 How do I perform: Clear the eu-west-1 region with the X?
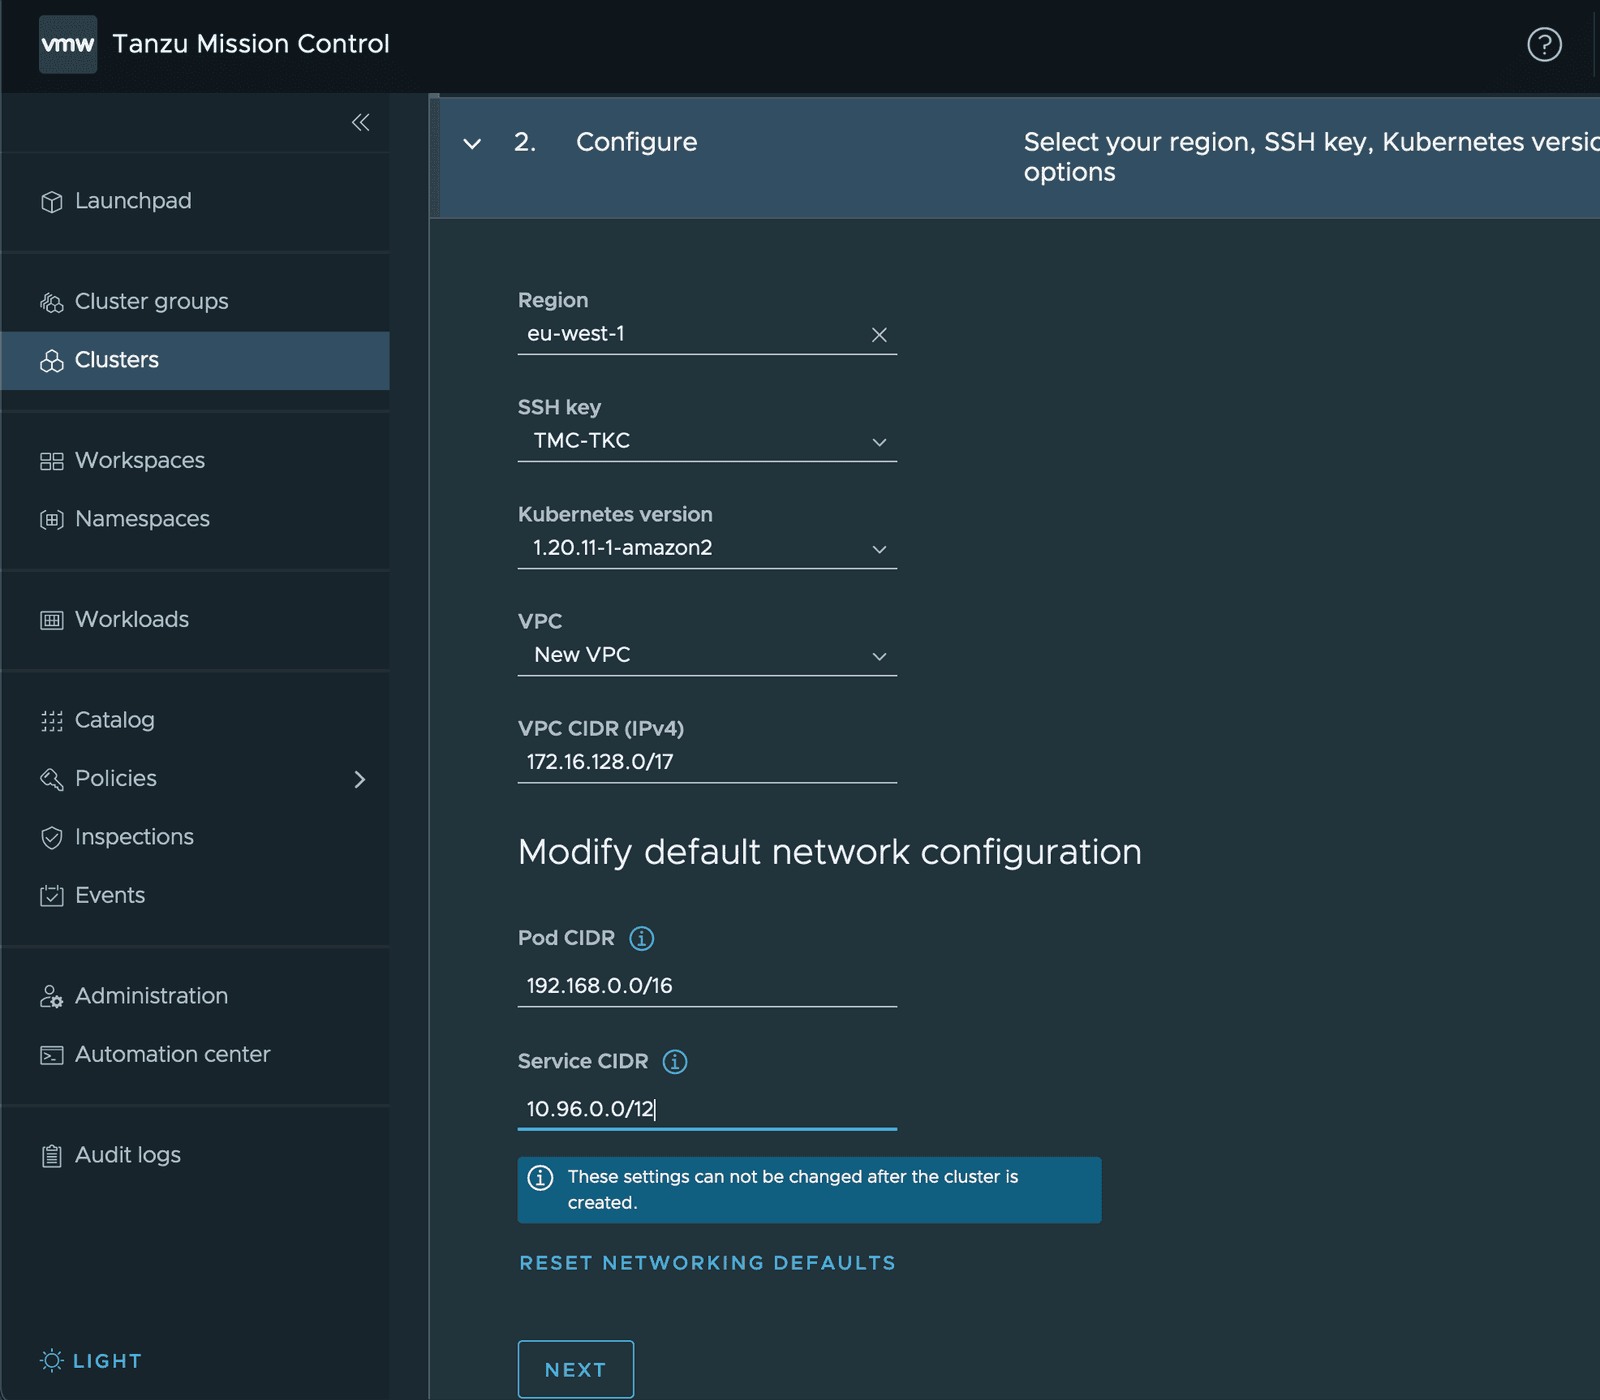[x=879, y=334]
